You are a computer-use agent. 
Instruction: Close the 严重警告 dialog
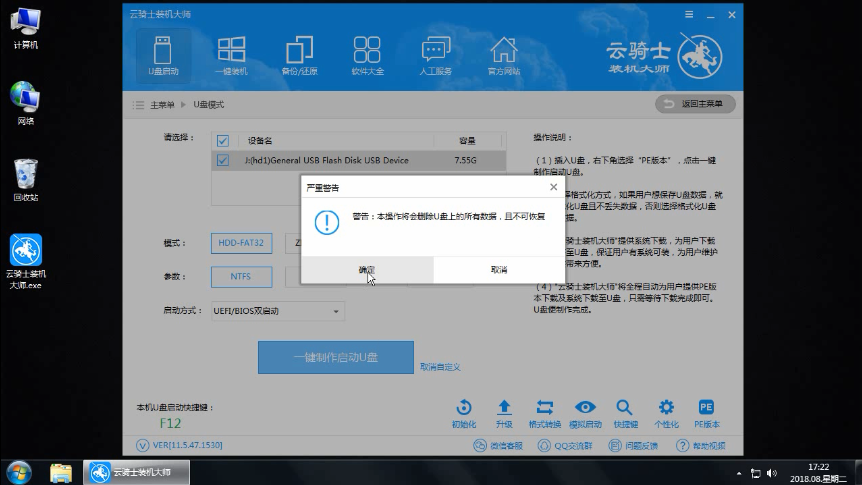[554, 187]
